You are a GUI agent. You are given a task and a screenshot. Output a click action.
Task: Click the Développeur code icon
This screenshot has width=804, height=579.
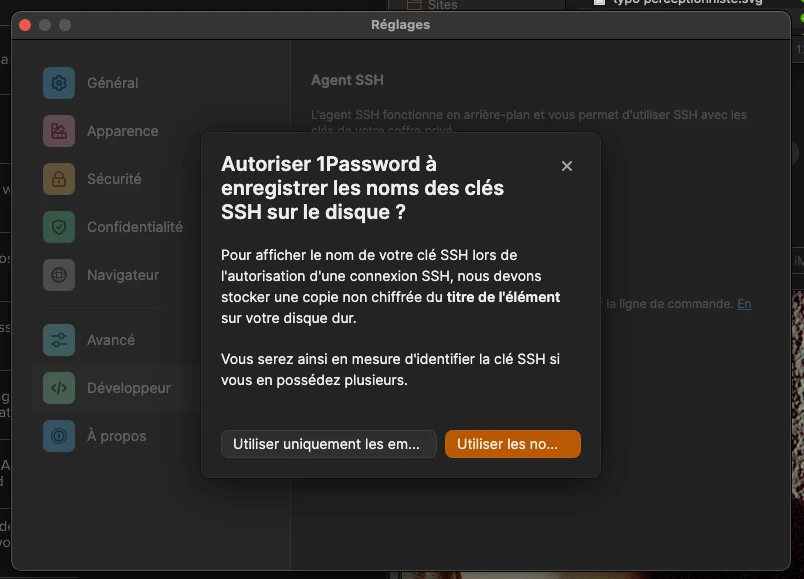click(59, 388)
